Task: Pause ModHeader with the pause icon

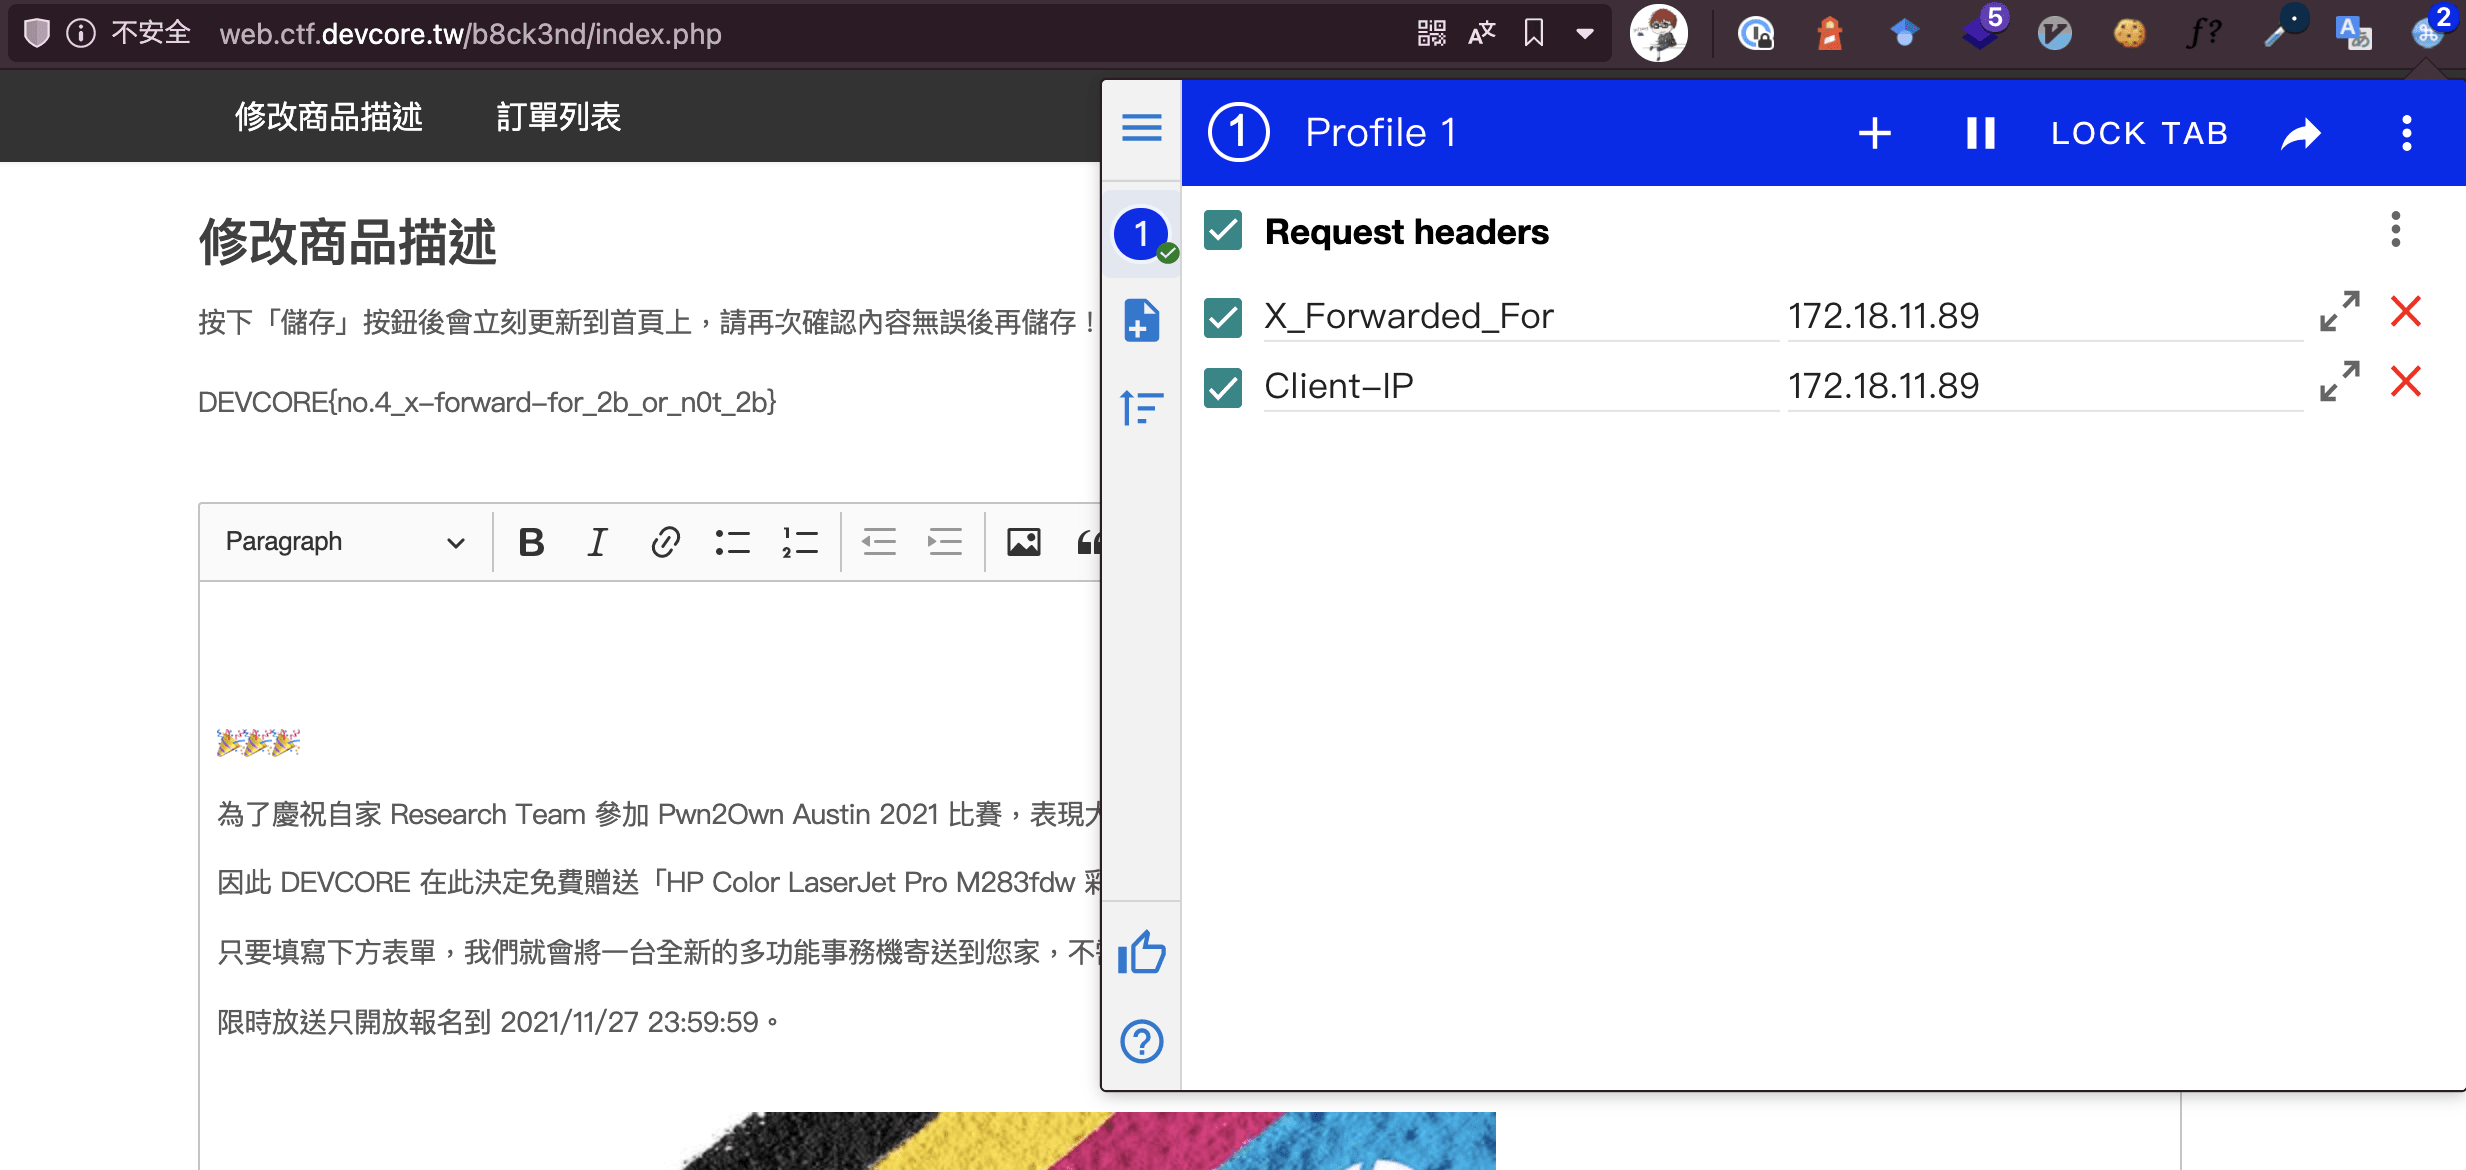Action: click(1980, 133)
